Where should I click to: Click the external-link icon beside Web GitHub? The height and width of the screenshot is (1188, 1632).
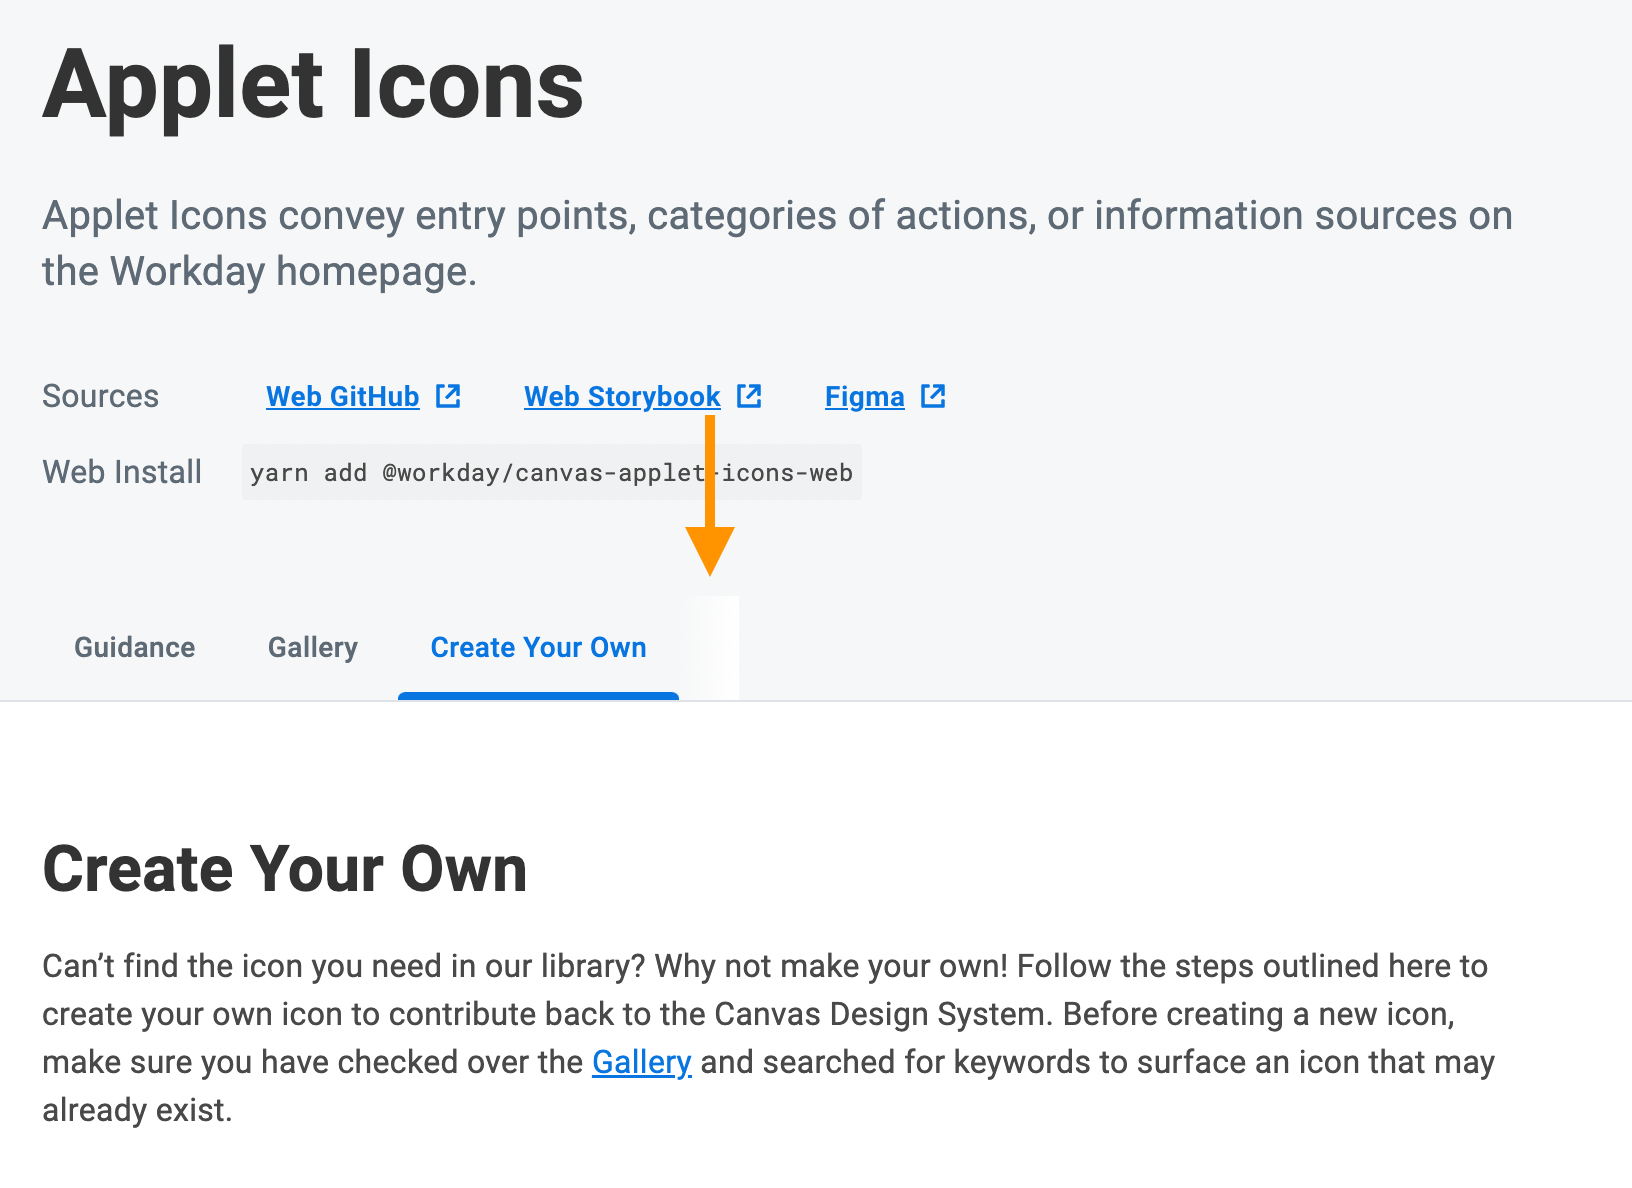click(448, 396)
